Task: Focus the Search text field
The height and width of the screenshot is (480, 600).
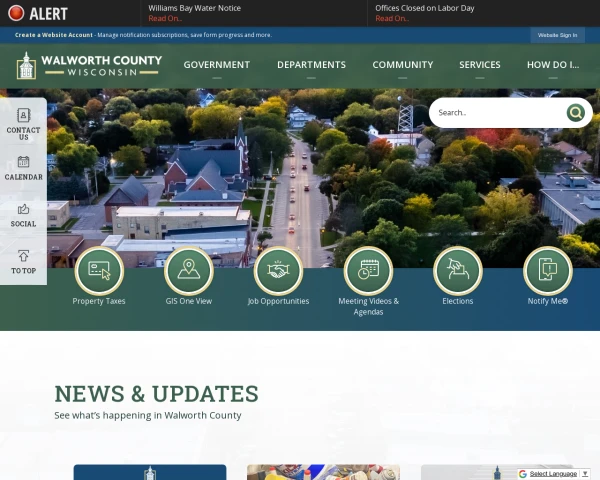Action: click(x=497, y=113)
